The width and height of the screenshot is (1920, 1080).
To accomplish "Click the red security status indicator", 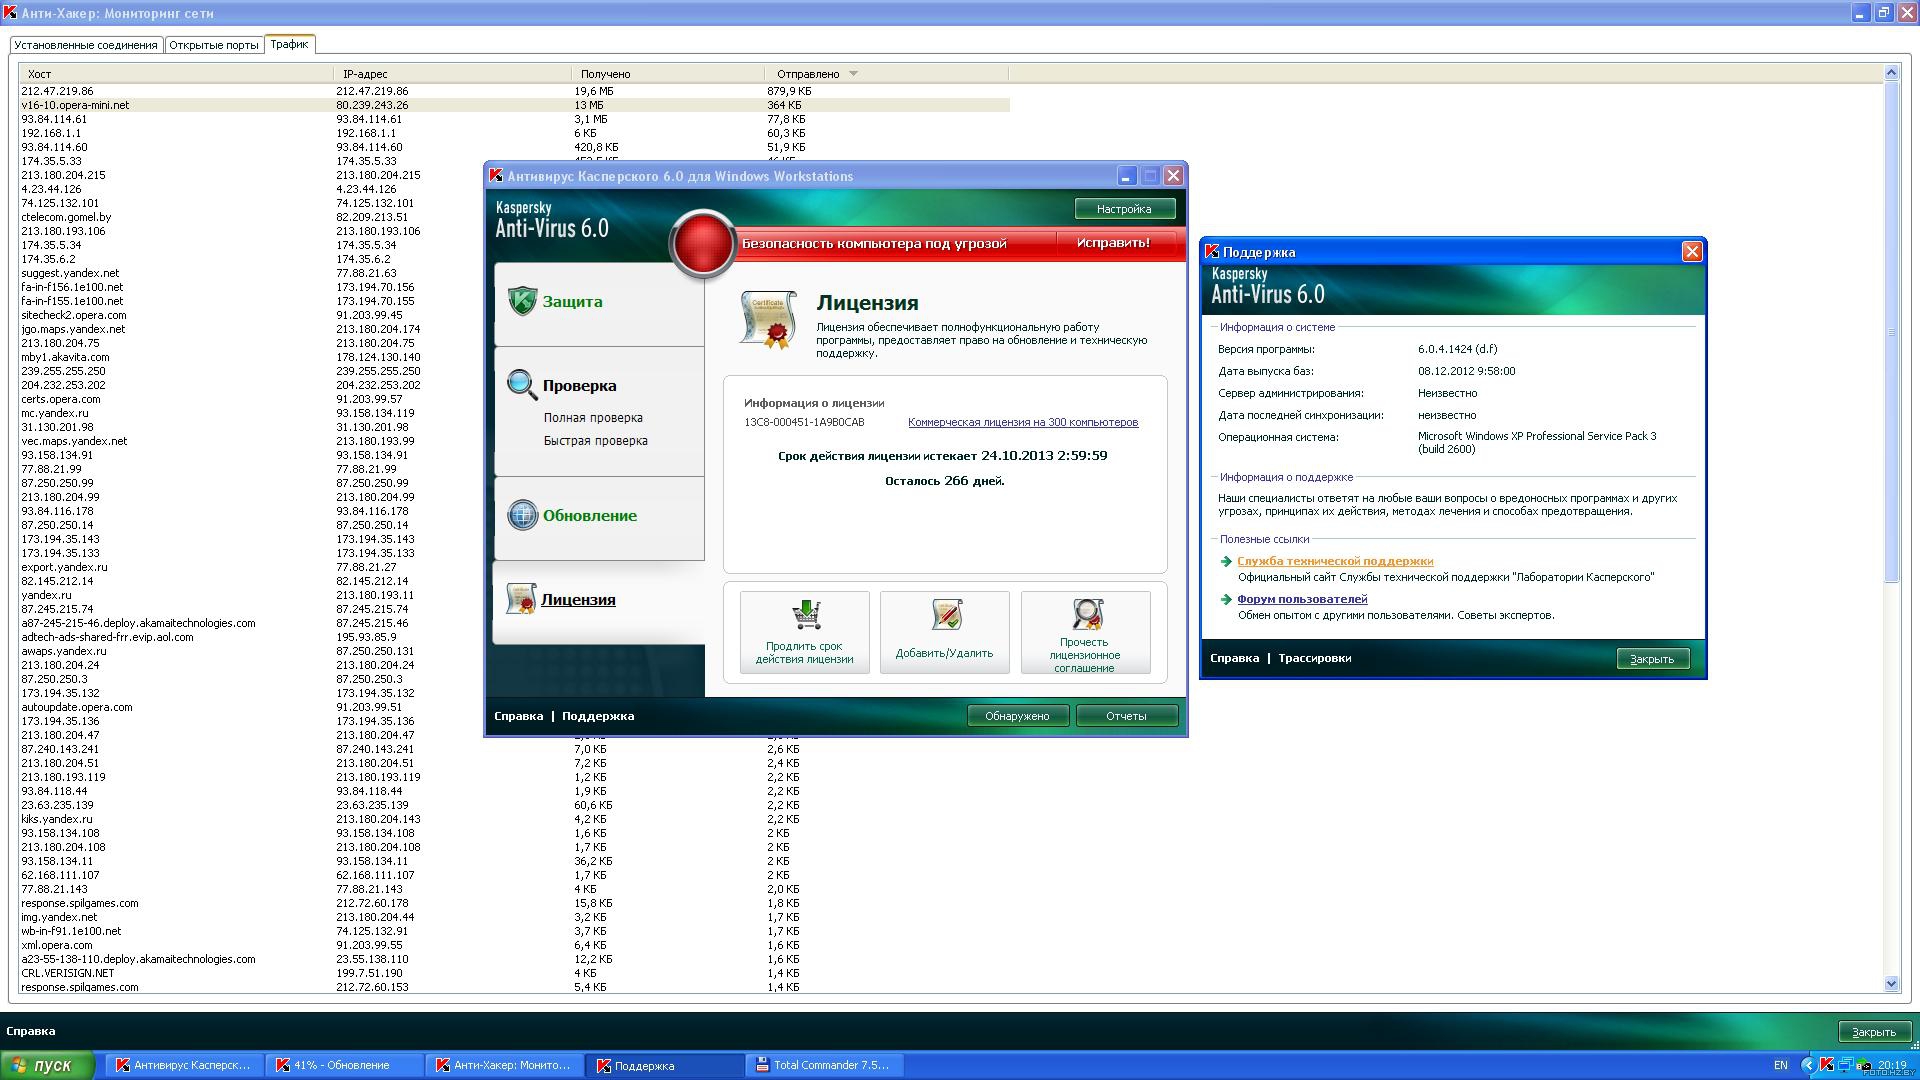I will [703, 243].
